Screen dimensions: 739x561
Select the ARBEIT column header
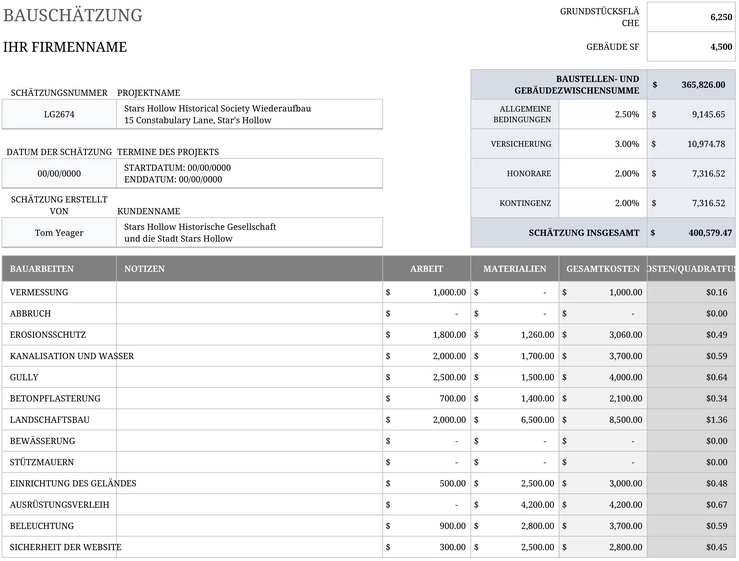coord(427,269)
